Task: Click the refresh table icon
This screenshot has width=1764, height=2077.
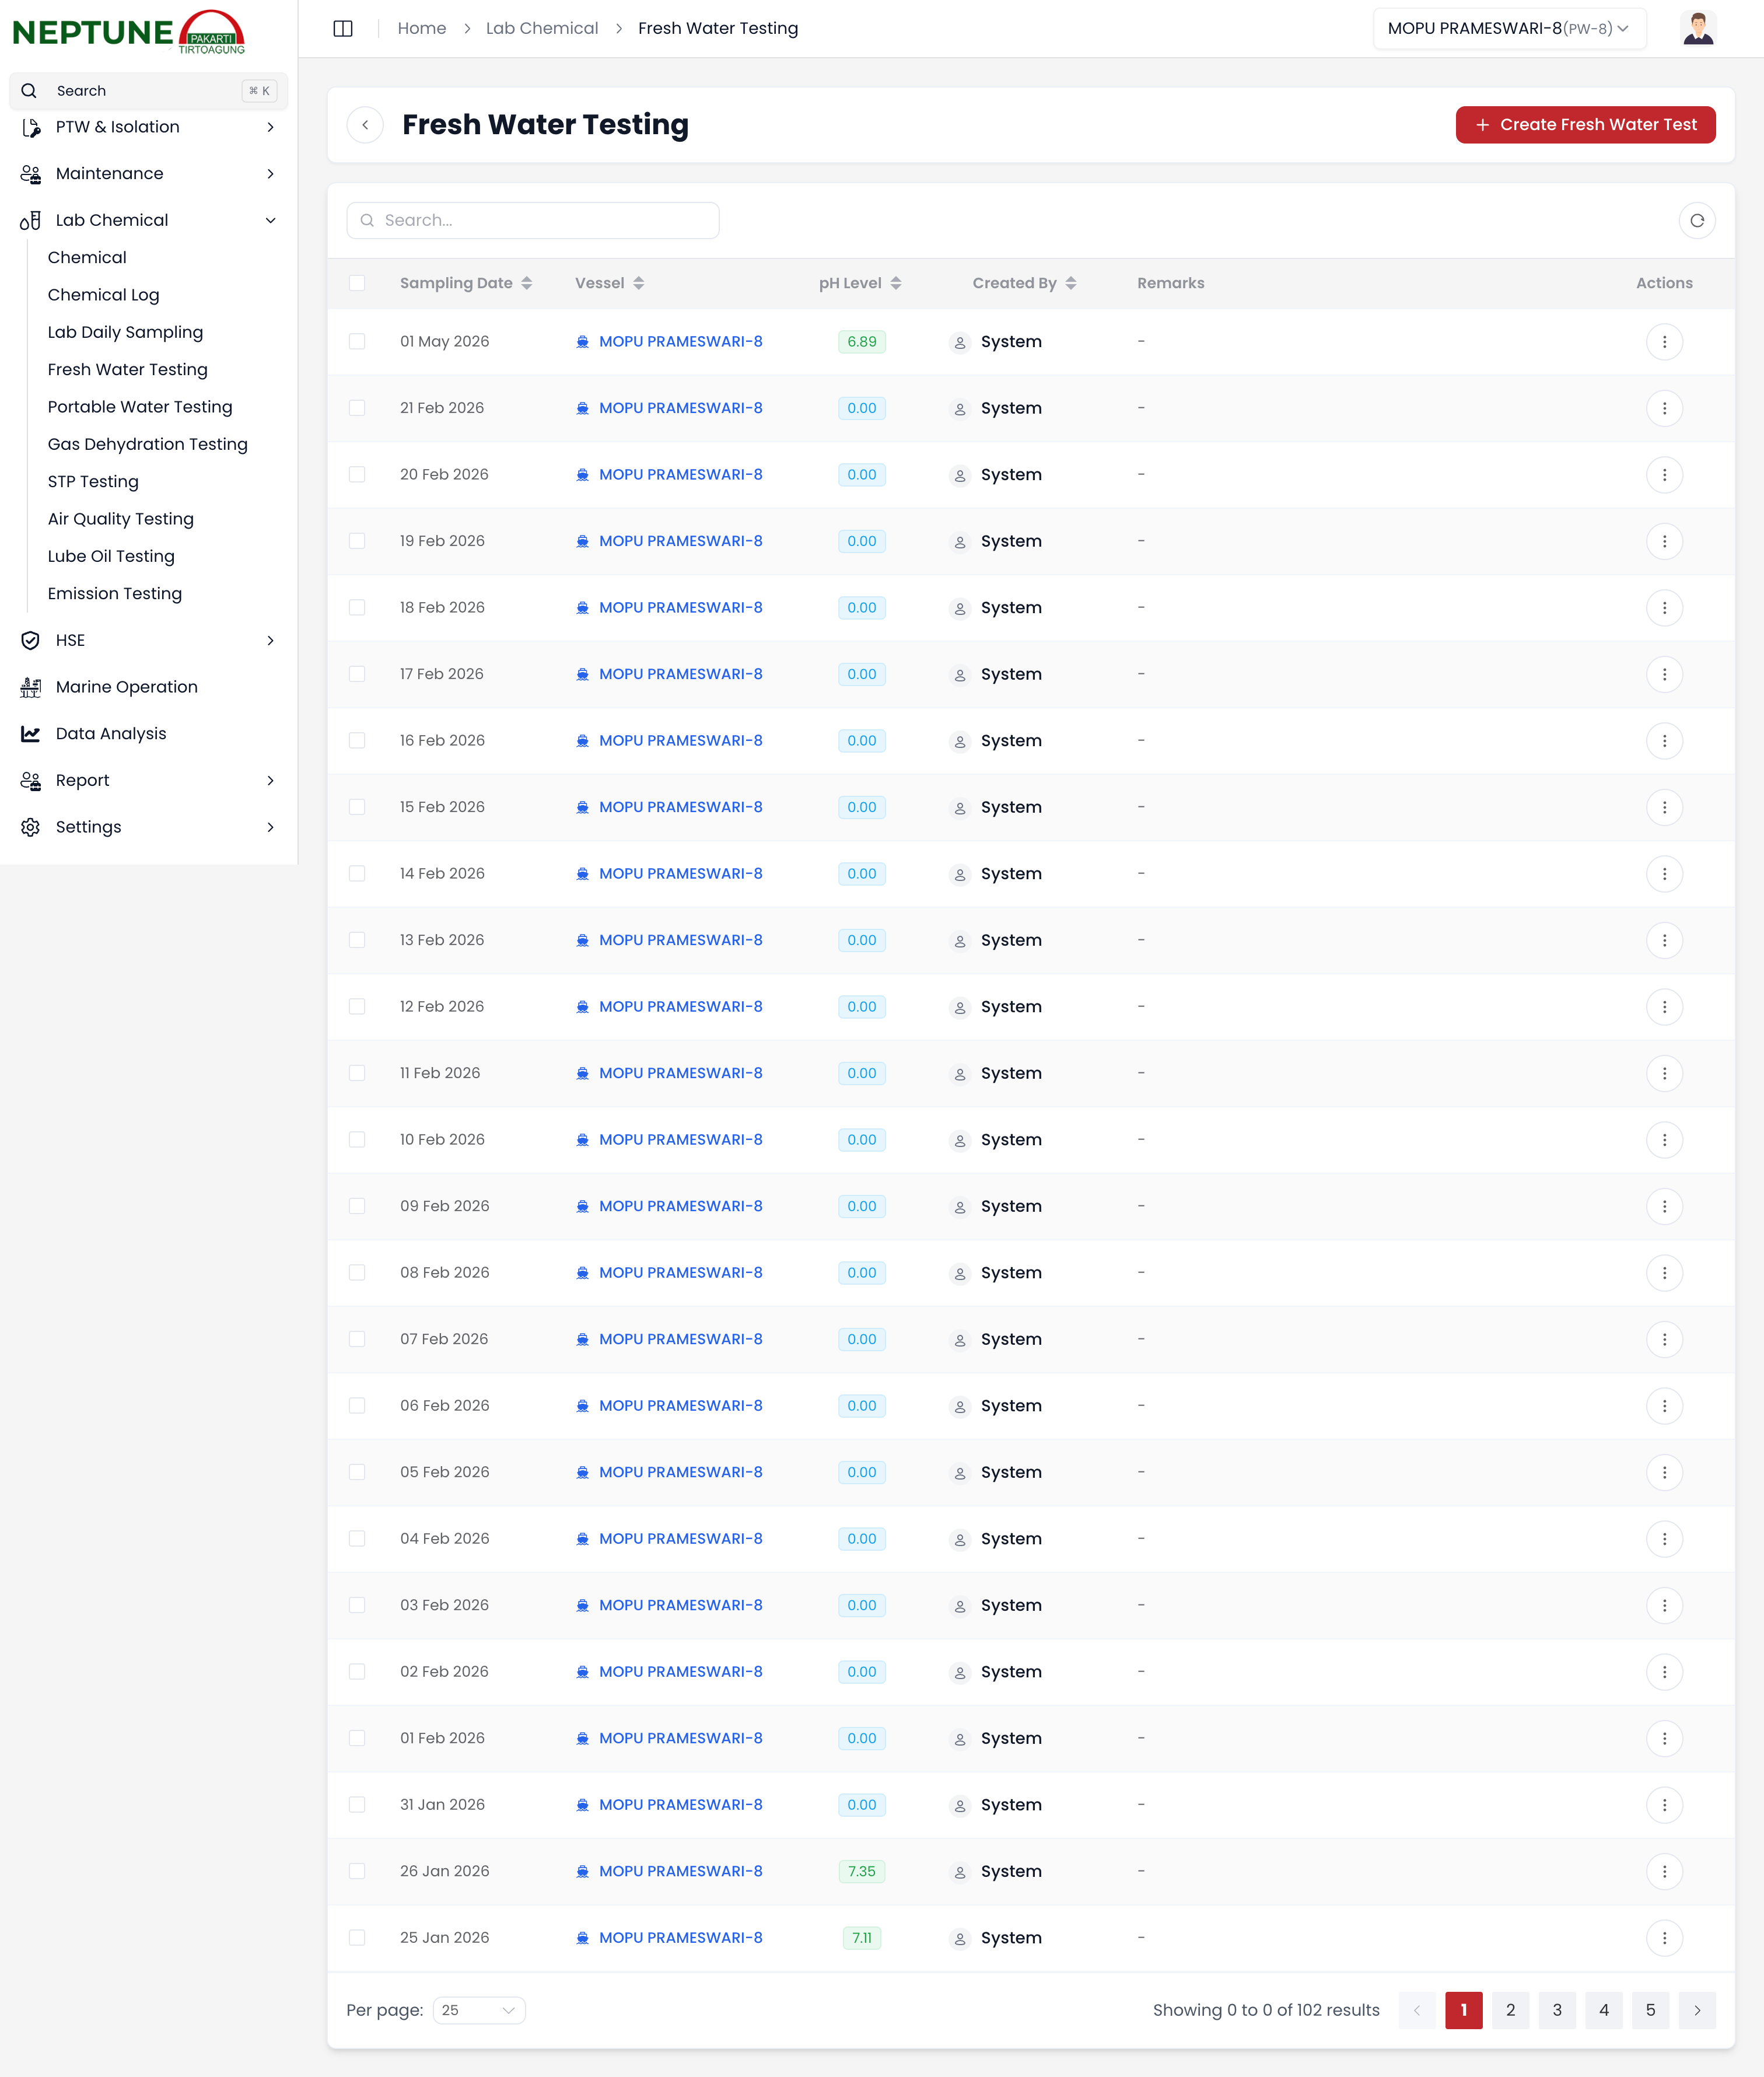Action: 1696,221
